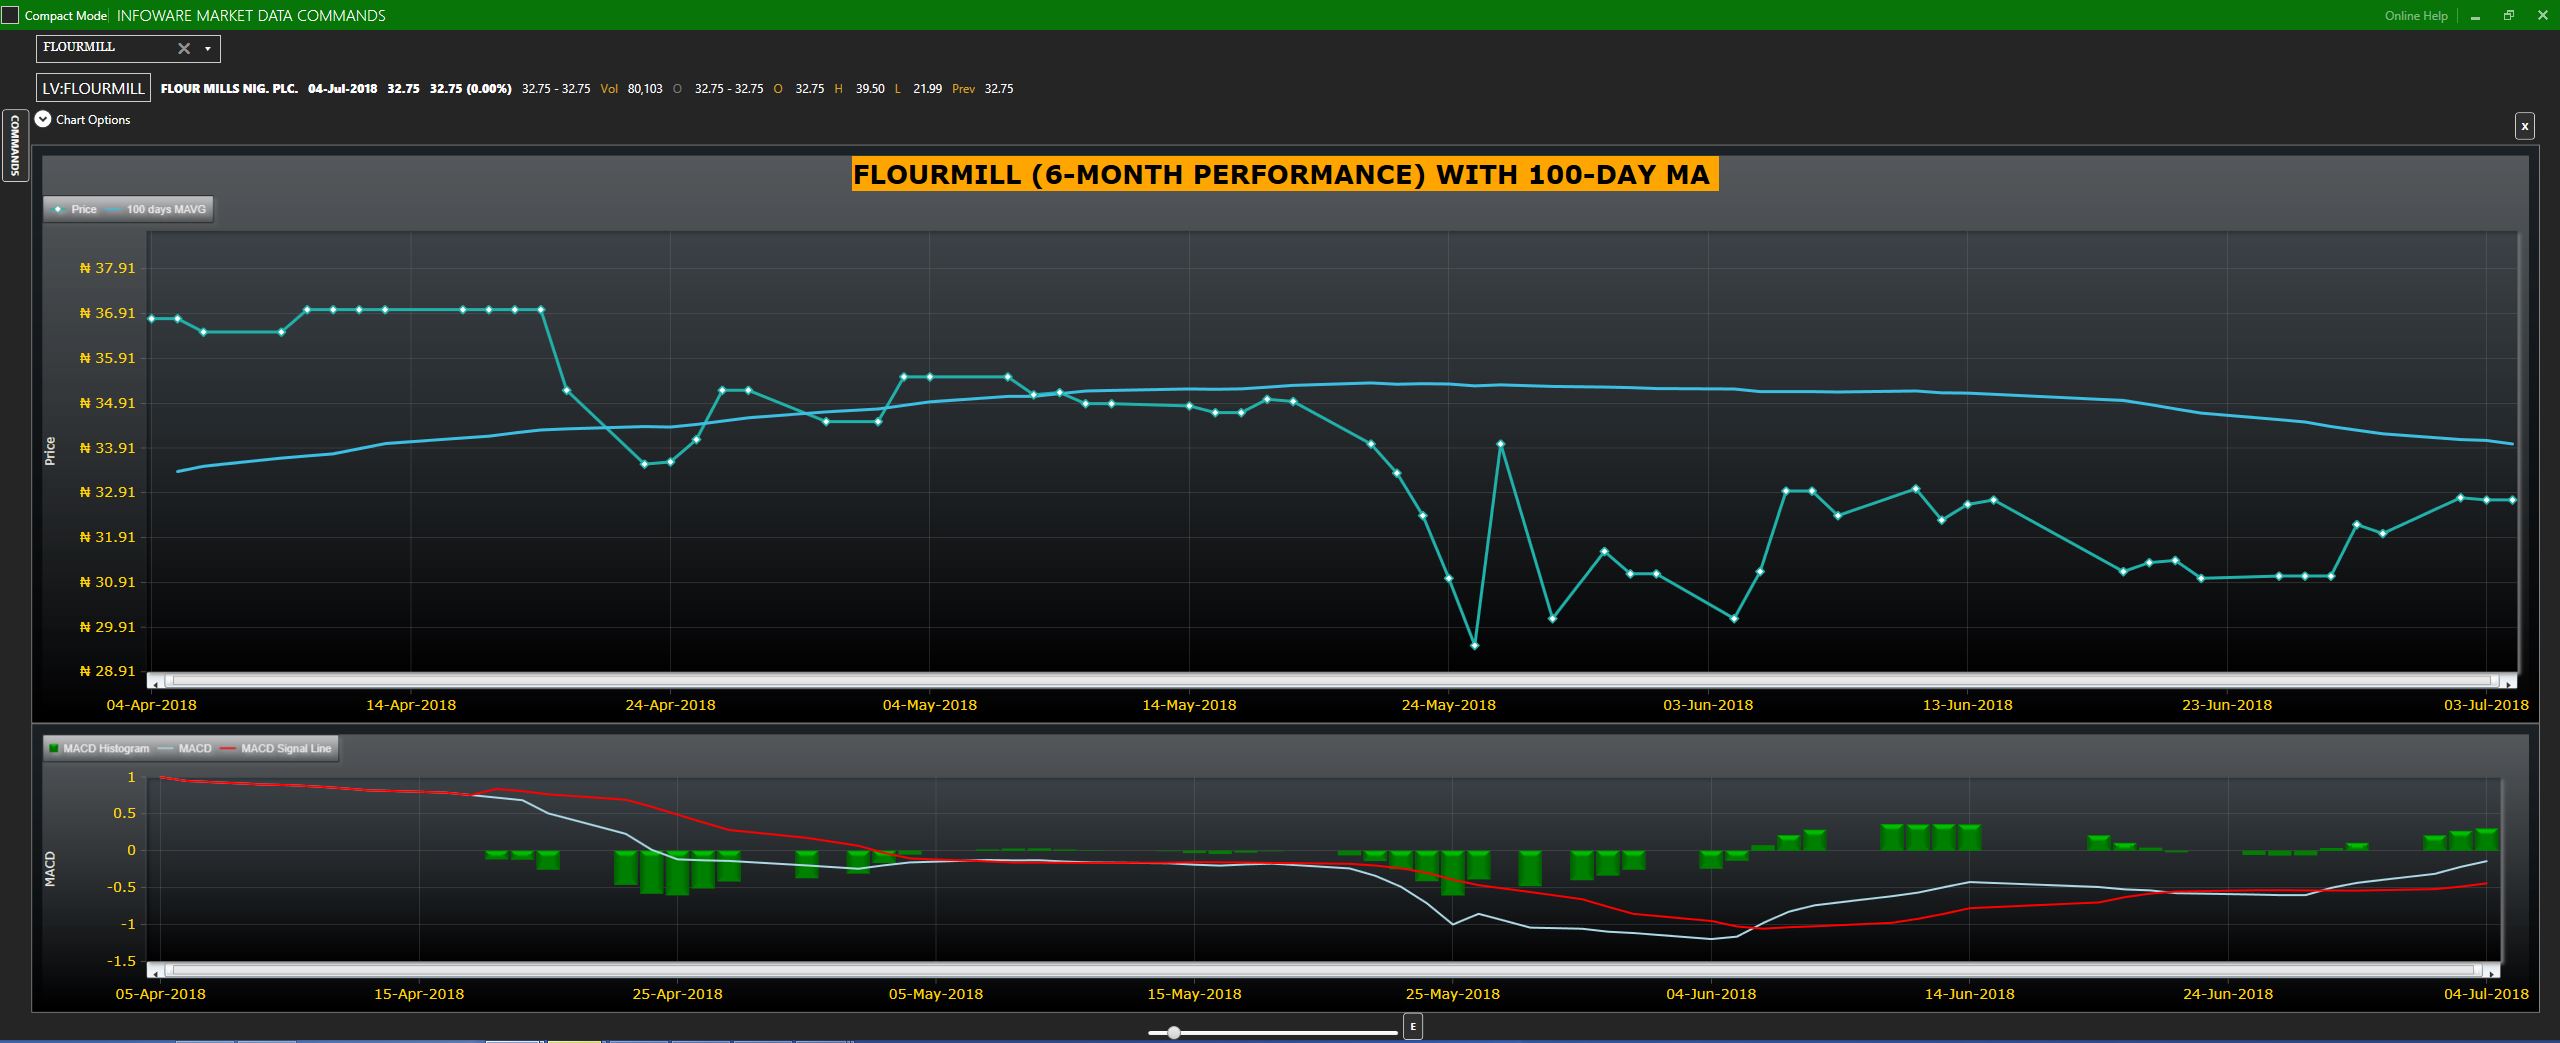Open Online Help link
This screenshot has height=1043, width=2560.
point(2415,15)
